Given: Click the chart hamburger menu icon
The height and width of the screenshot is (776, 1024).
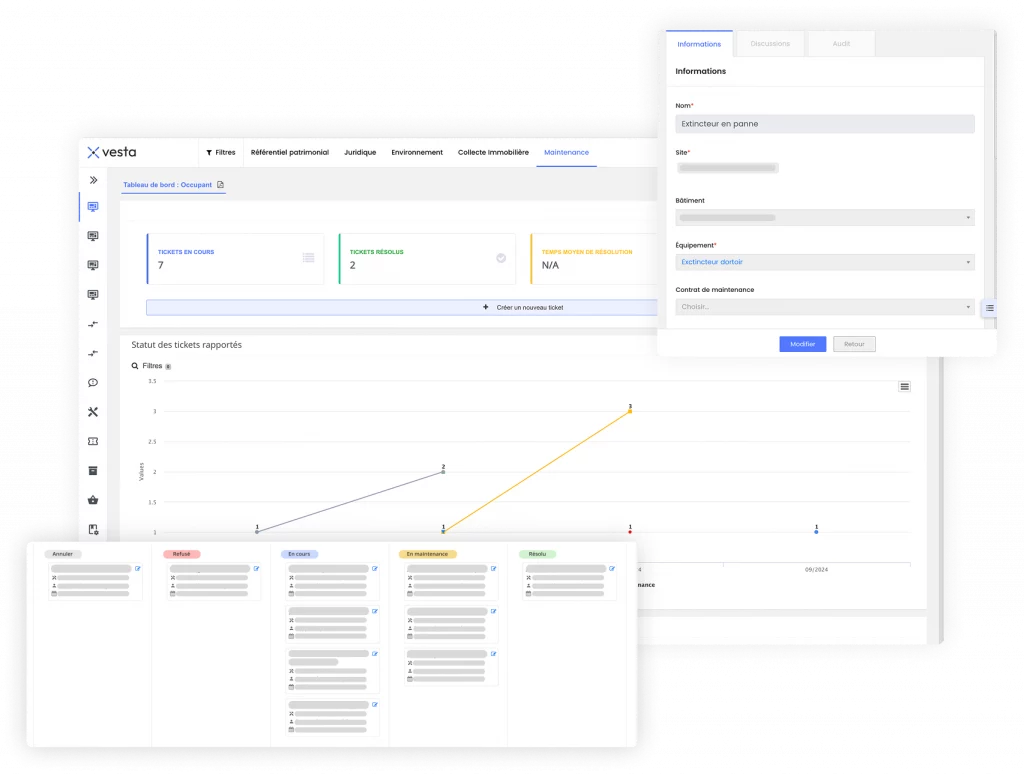Looking at the screenshot, I should pyautogui.click(x=904, y=386).
